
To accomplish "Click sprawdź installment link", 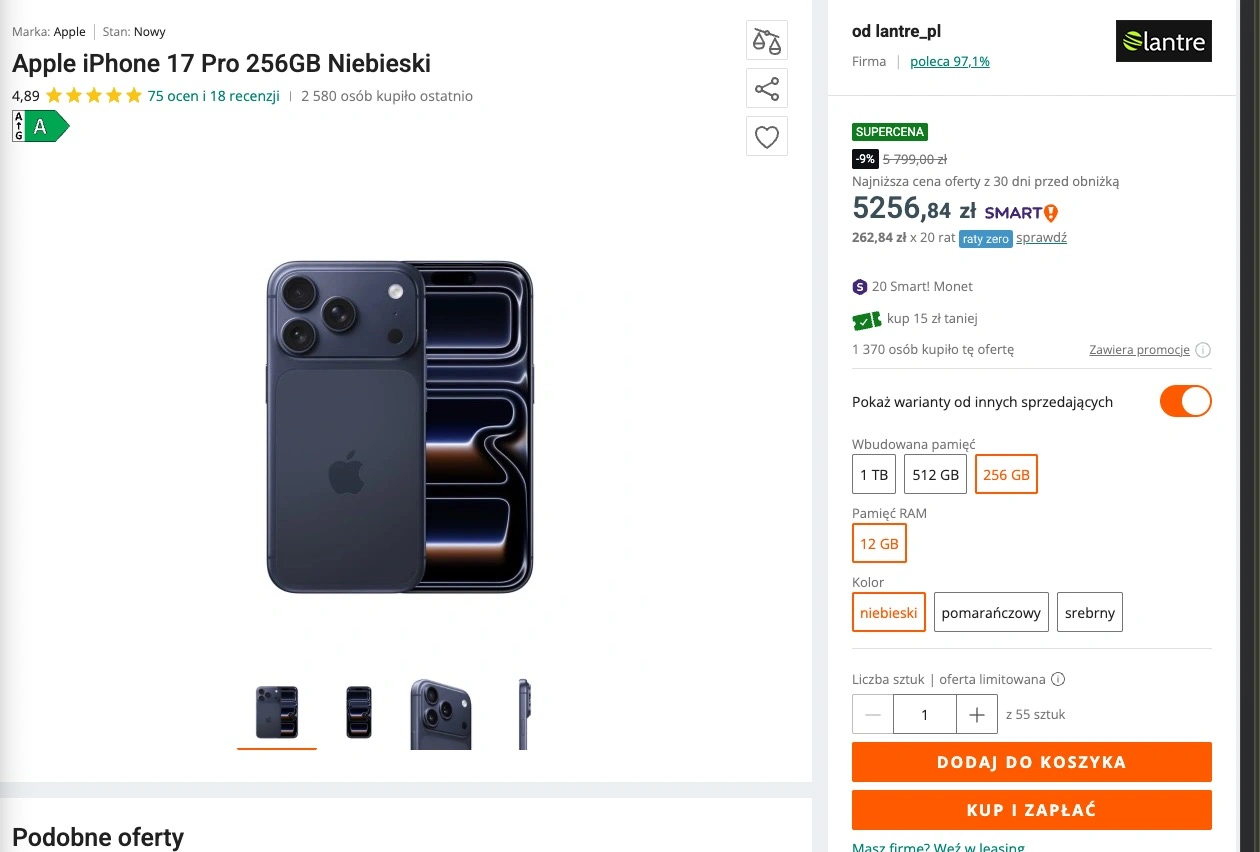I will 1041,238.
